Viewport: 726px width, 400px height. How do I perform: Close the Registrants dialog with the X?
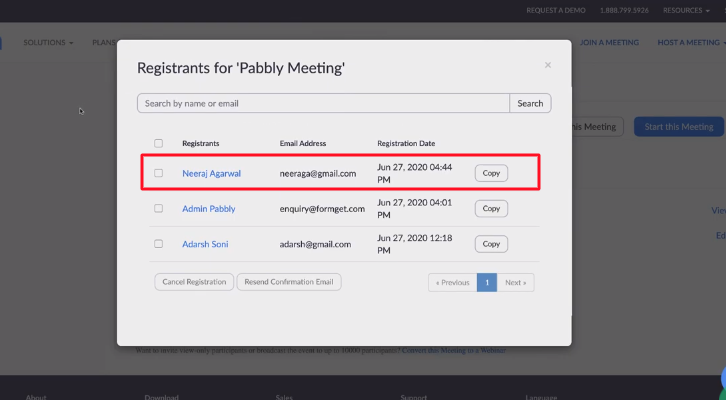(x=548, y=65)
